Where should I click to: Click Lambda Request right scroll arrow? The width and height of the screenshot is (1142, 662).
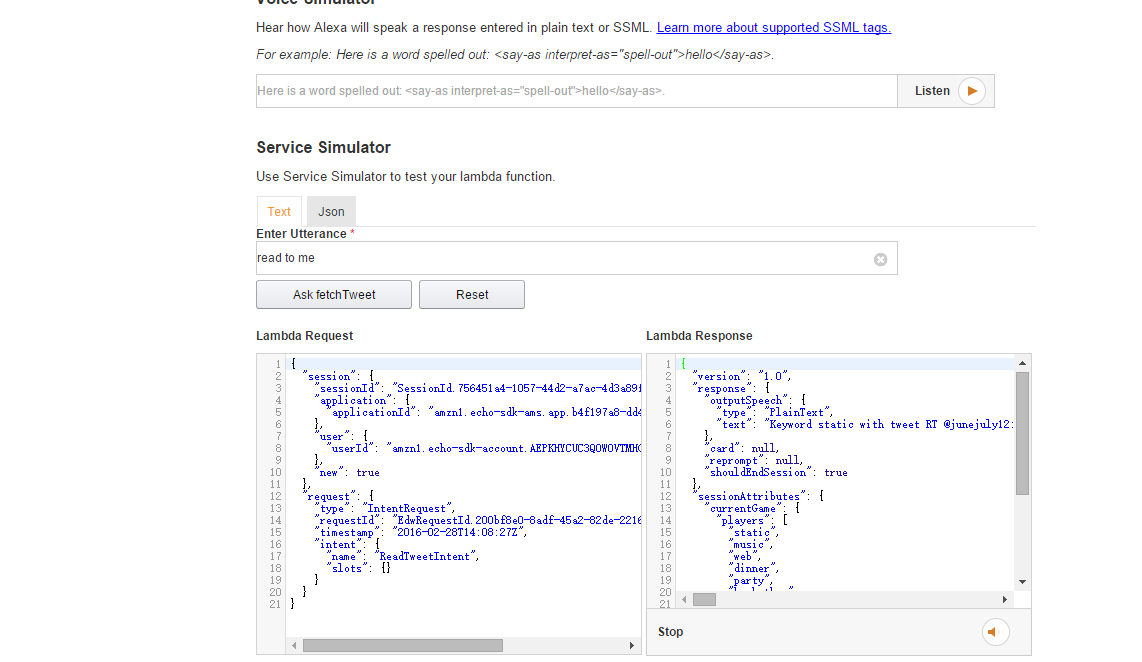click(631, 645)
